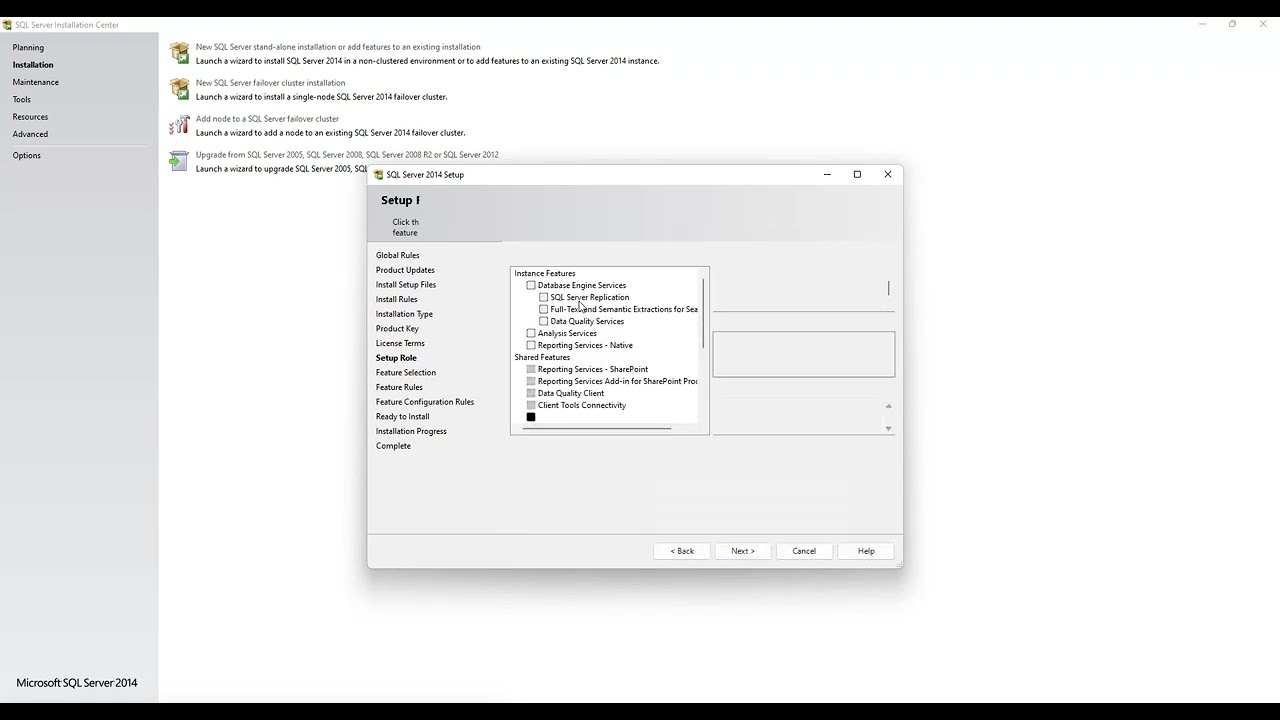
Task: Click the SQL Server Installation Center title icon
Action: point(7,25)
